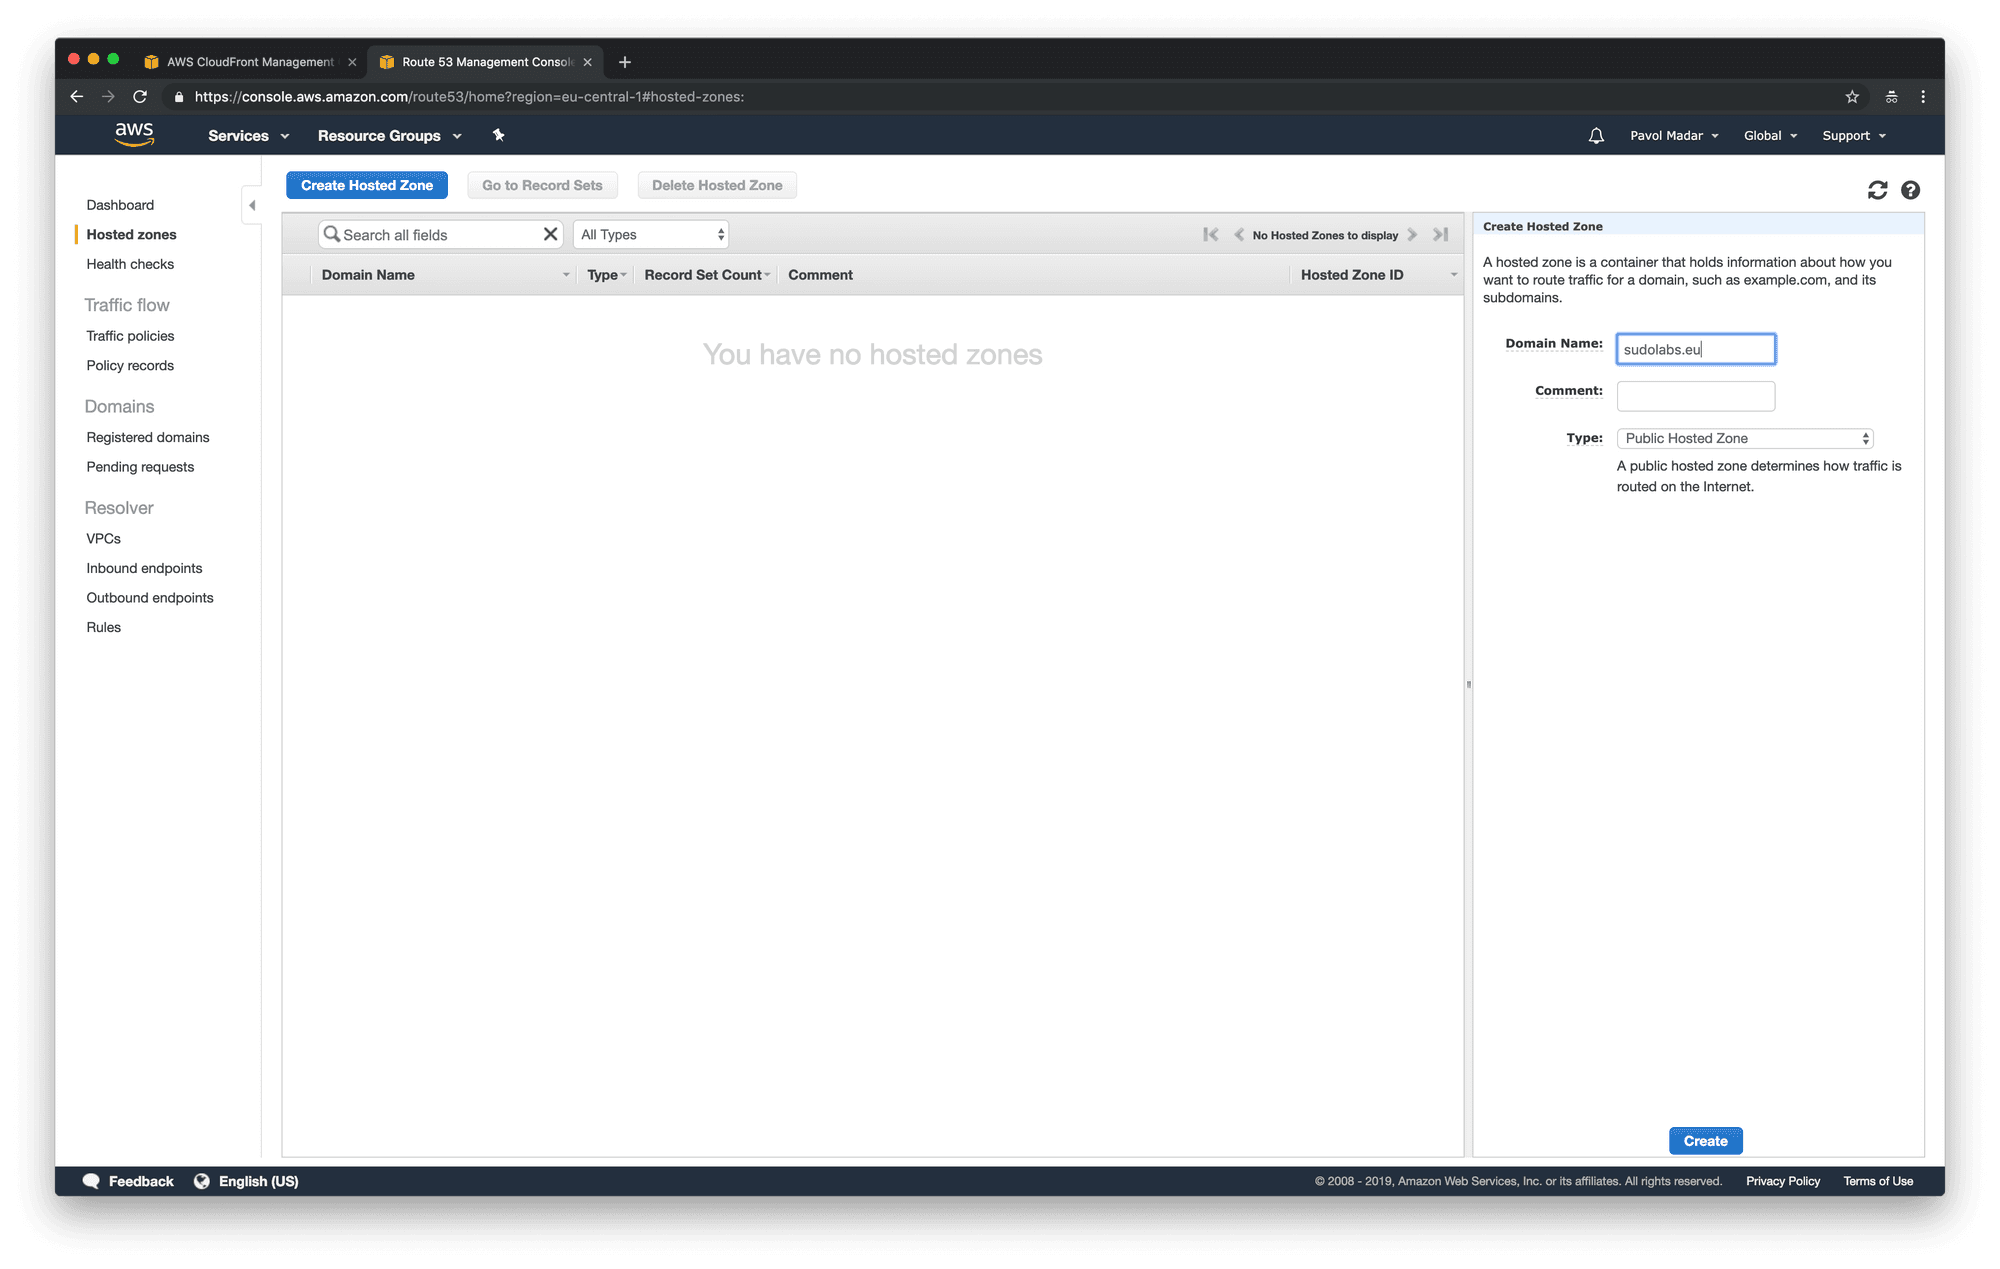Refresh the hosted zones list icon
Screen dimensions: 2000x1269
click(1877, 190)
